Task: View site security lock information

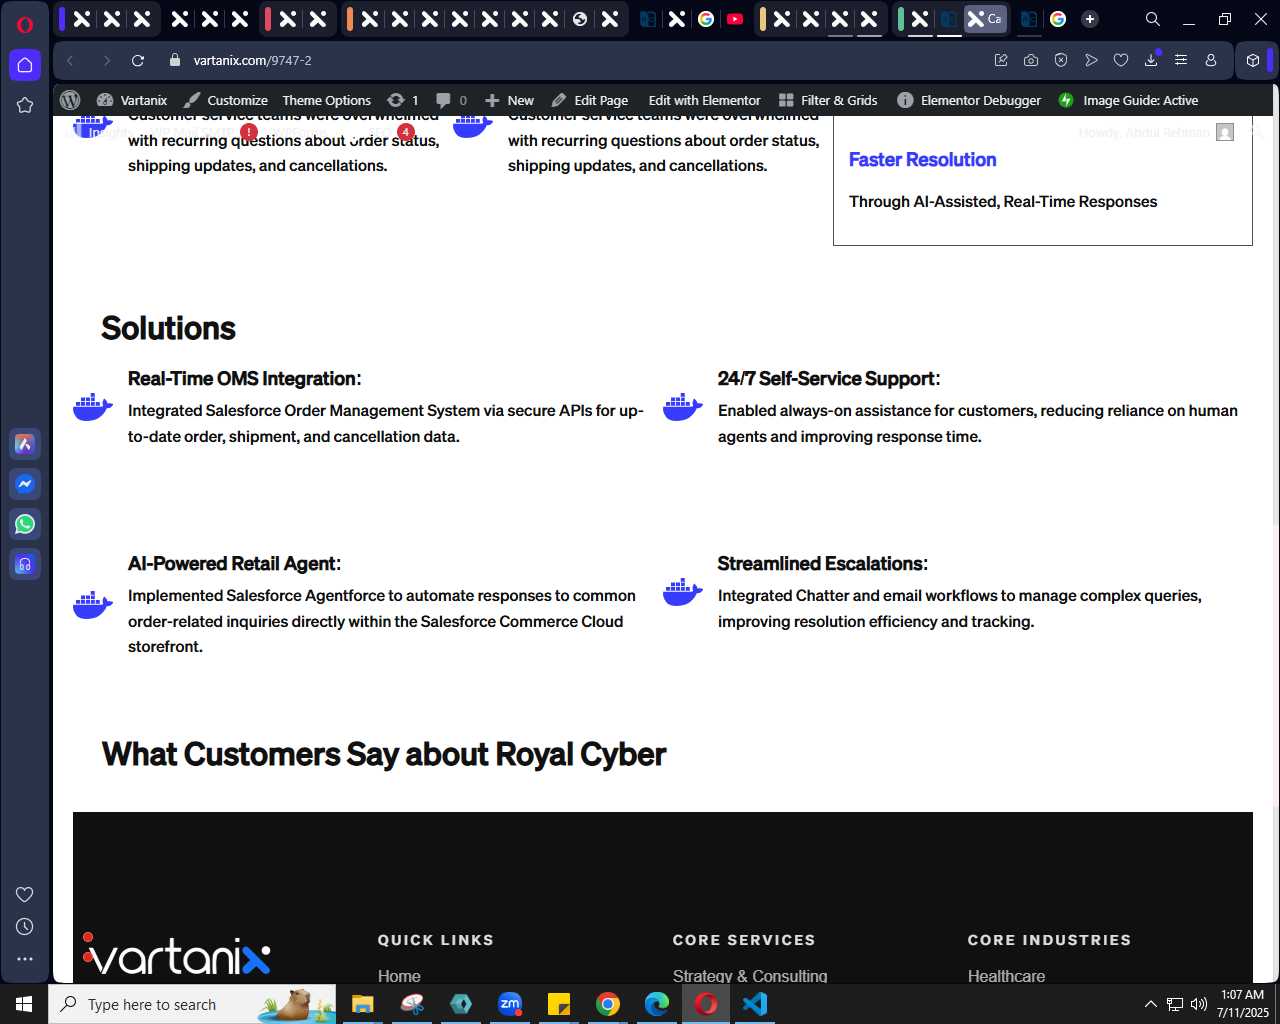Action: point(175,60)
